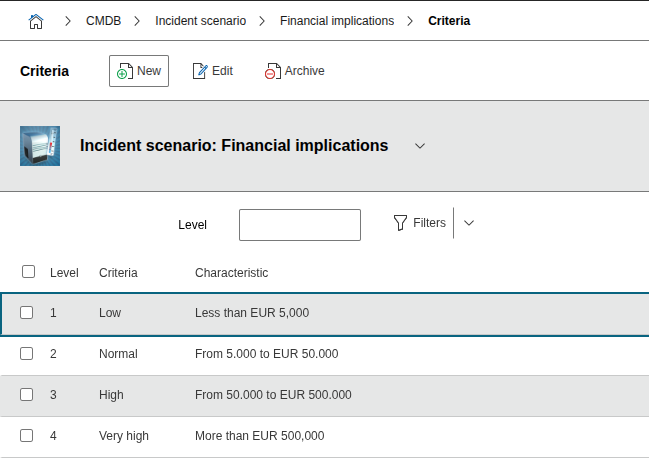
Task: Click the Edit pencil icon
Action: click(x=200, y=71)
